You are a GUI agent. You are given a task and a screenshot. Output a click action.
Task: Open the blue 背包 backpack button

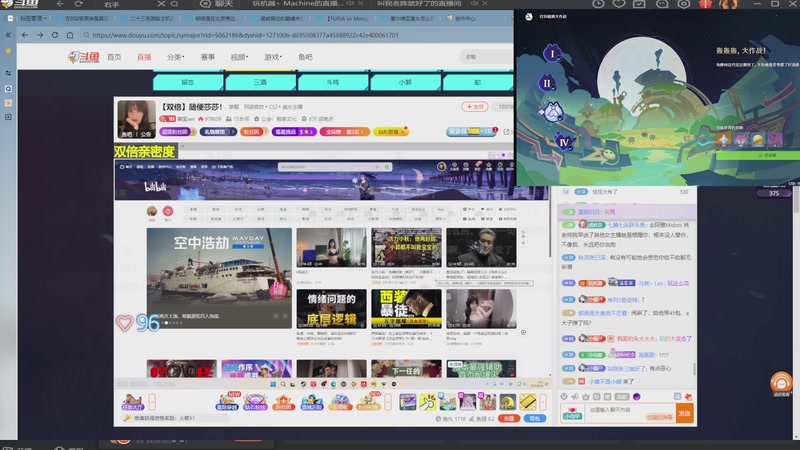tap(535, 418)
